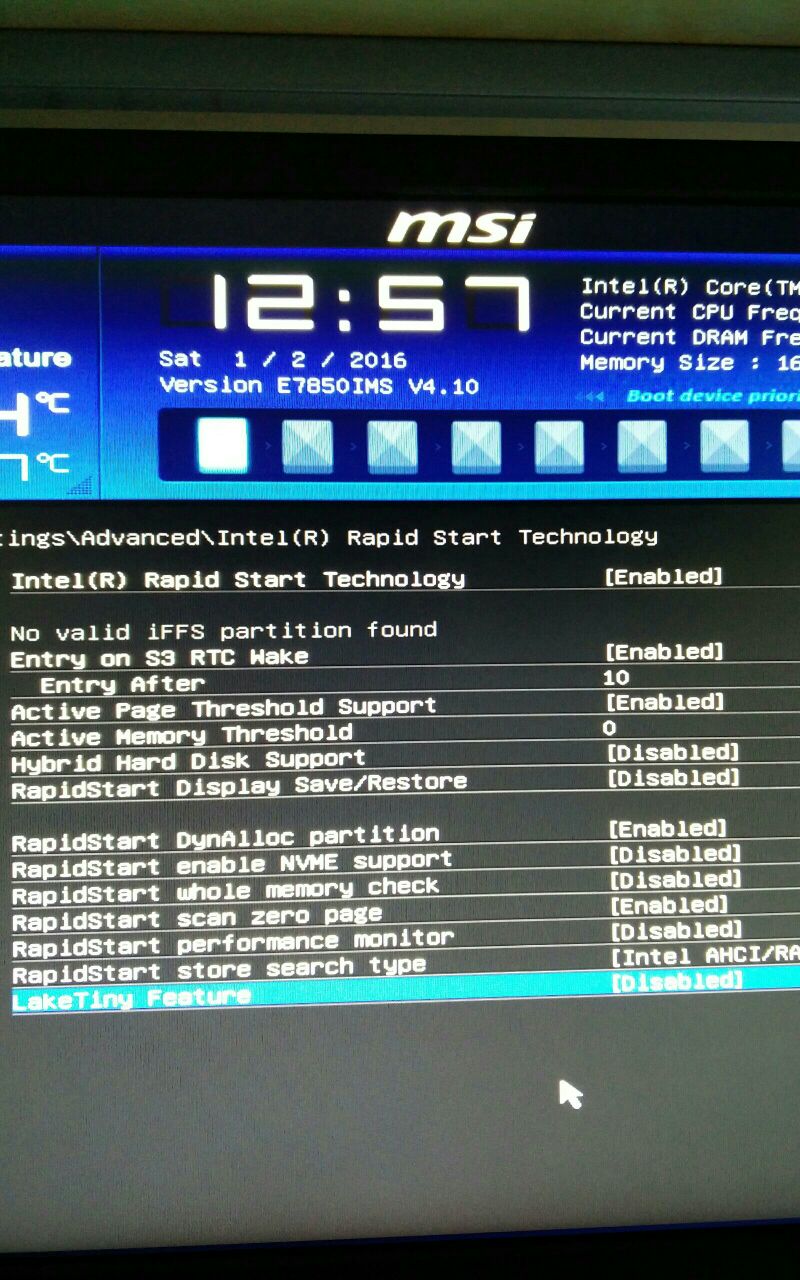800x1280 pixels.
Task: Select RapidStart enable NVME support label
Action: pos(232,864)
